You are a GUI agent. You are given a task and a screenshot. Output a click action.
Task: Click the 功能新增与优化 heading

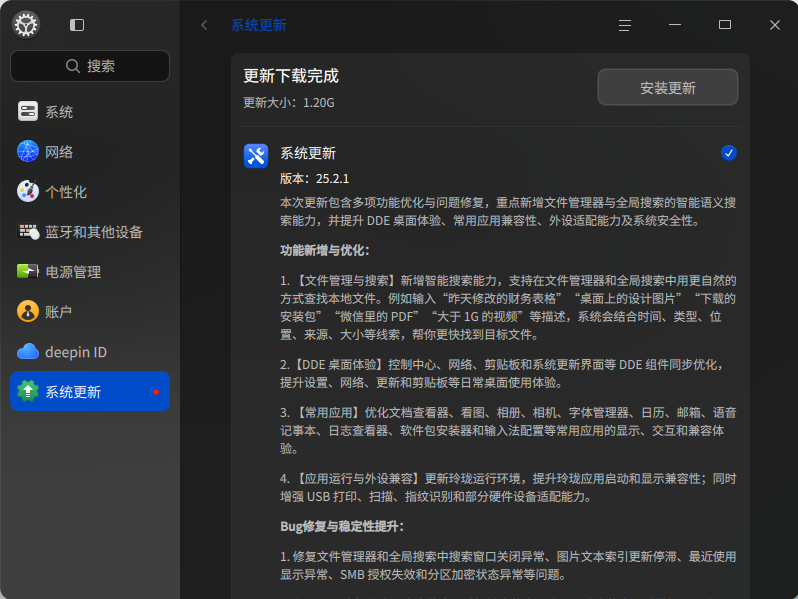click(325, 250)
